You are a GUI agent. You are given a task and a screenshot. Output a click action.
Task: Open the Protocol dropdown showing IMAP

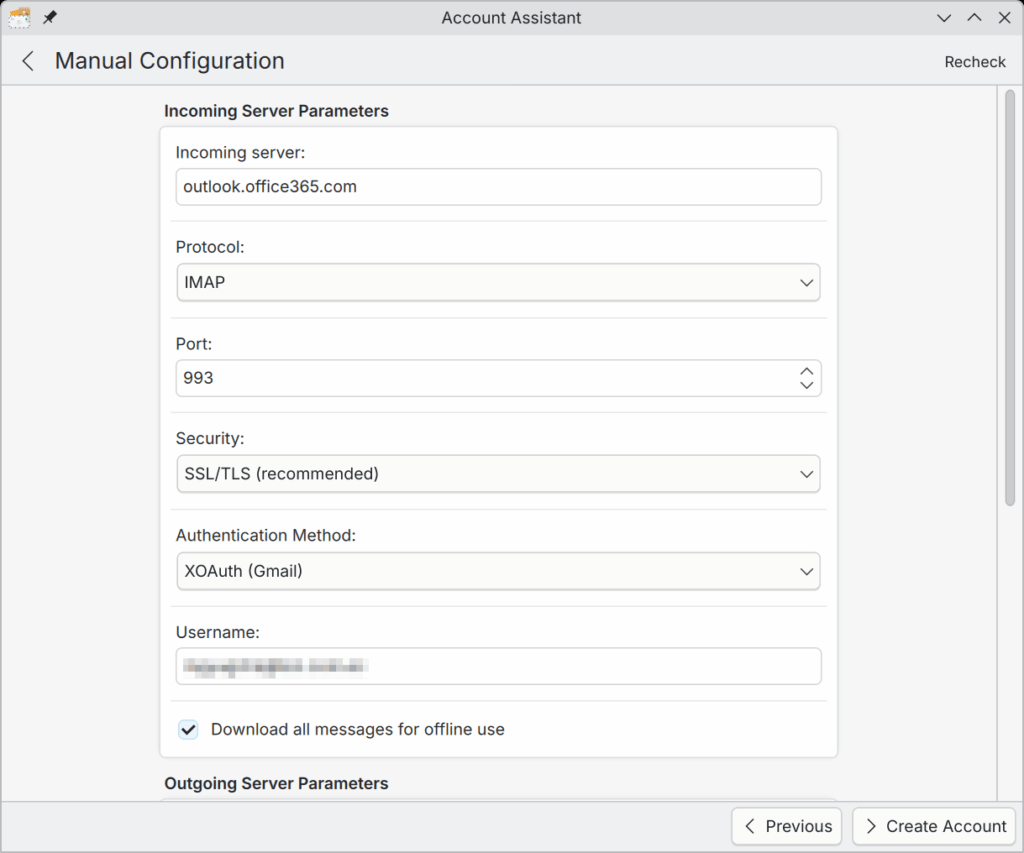click(x=498, y=283)
